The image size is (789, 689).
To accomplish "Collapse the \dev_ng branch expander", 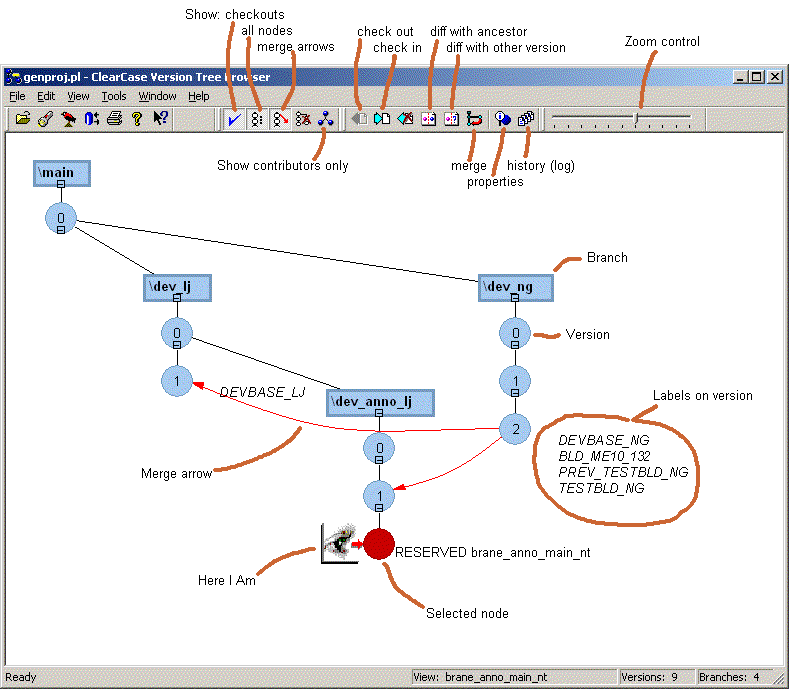I will 515,298.
